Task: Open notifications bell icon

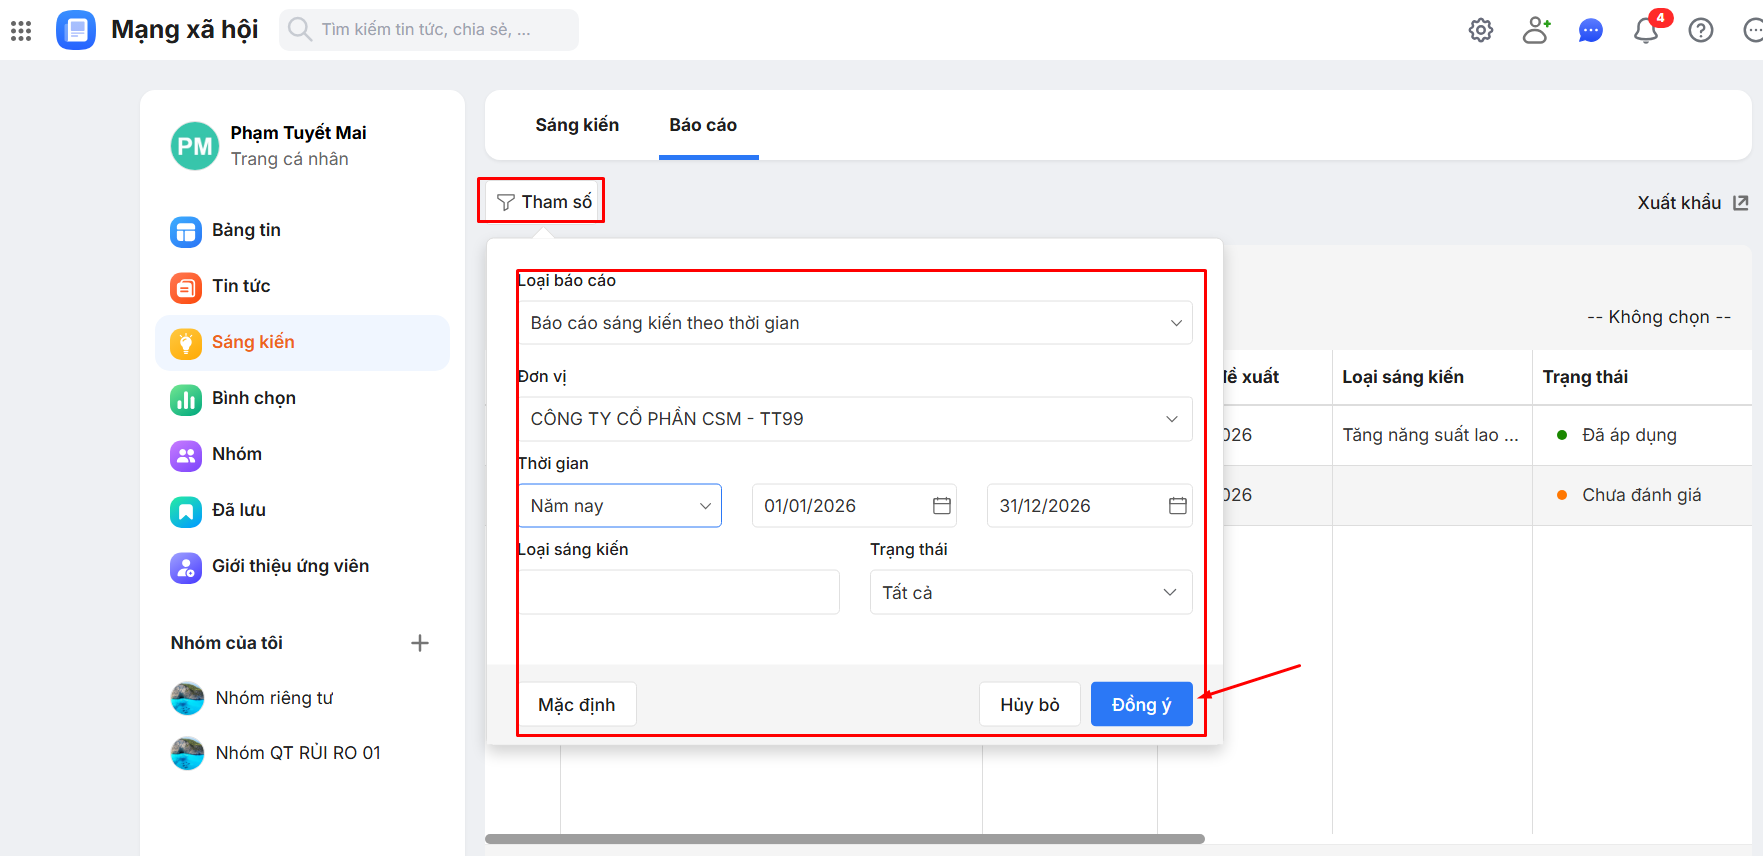Action: (x=1646, y=31)
